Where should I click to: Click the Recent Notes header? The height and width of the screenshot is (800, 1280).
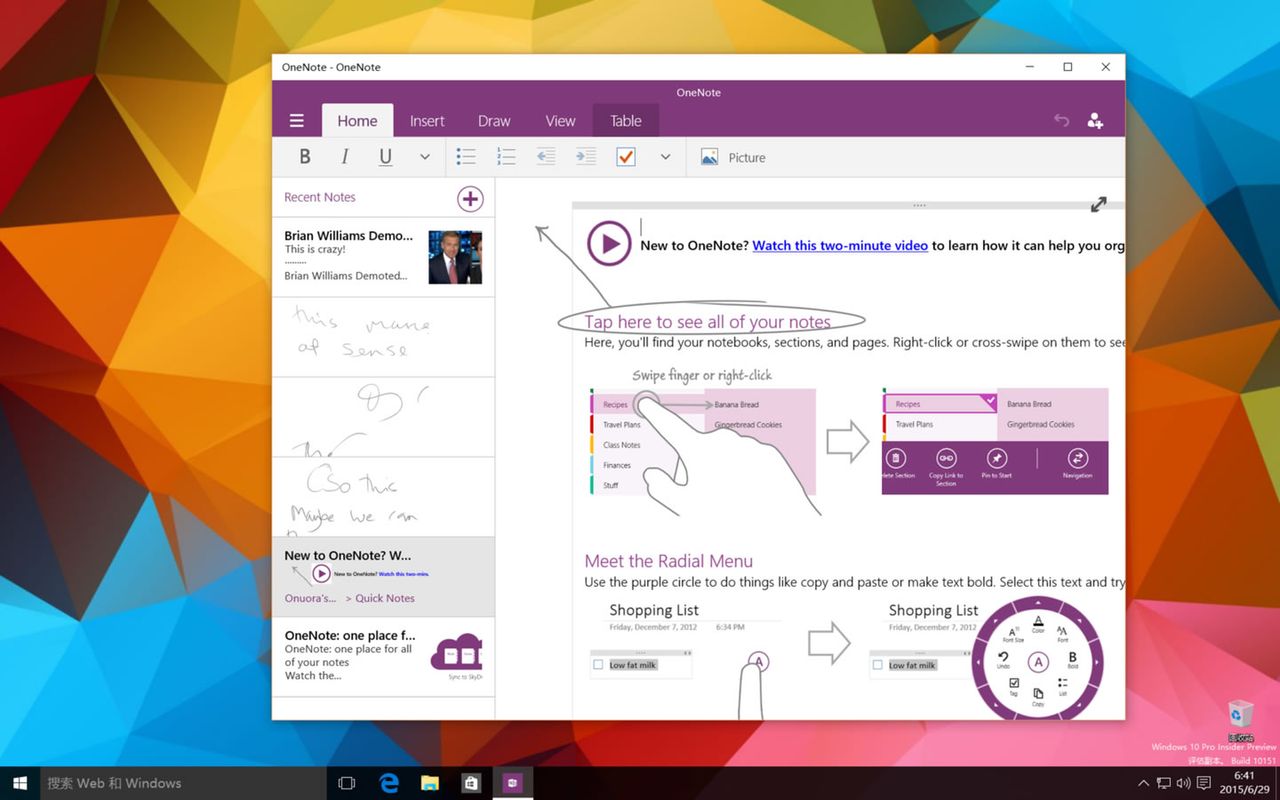point(320,197)
